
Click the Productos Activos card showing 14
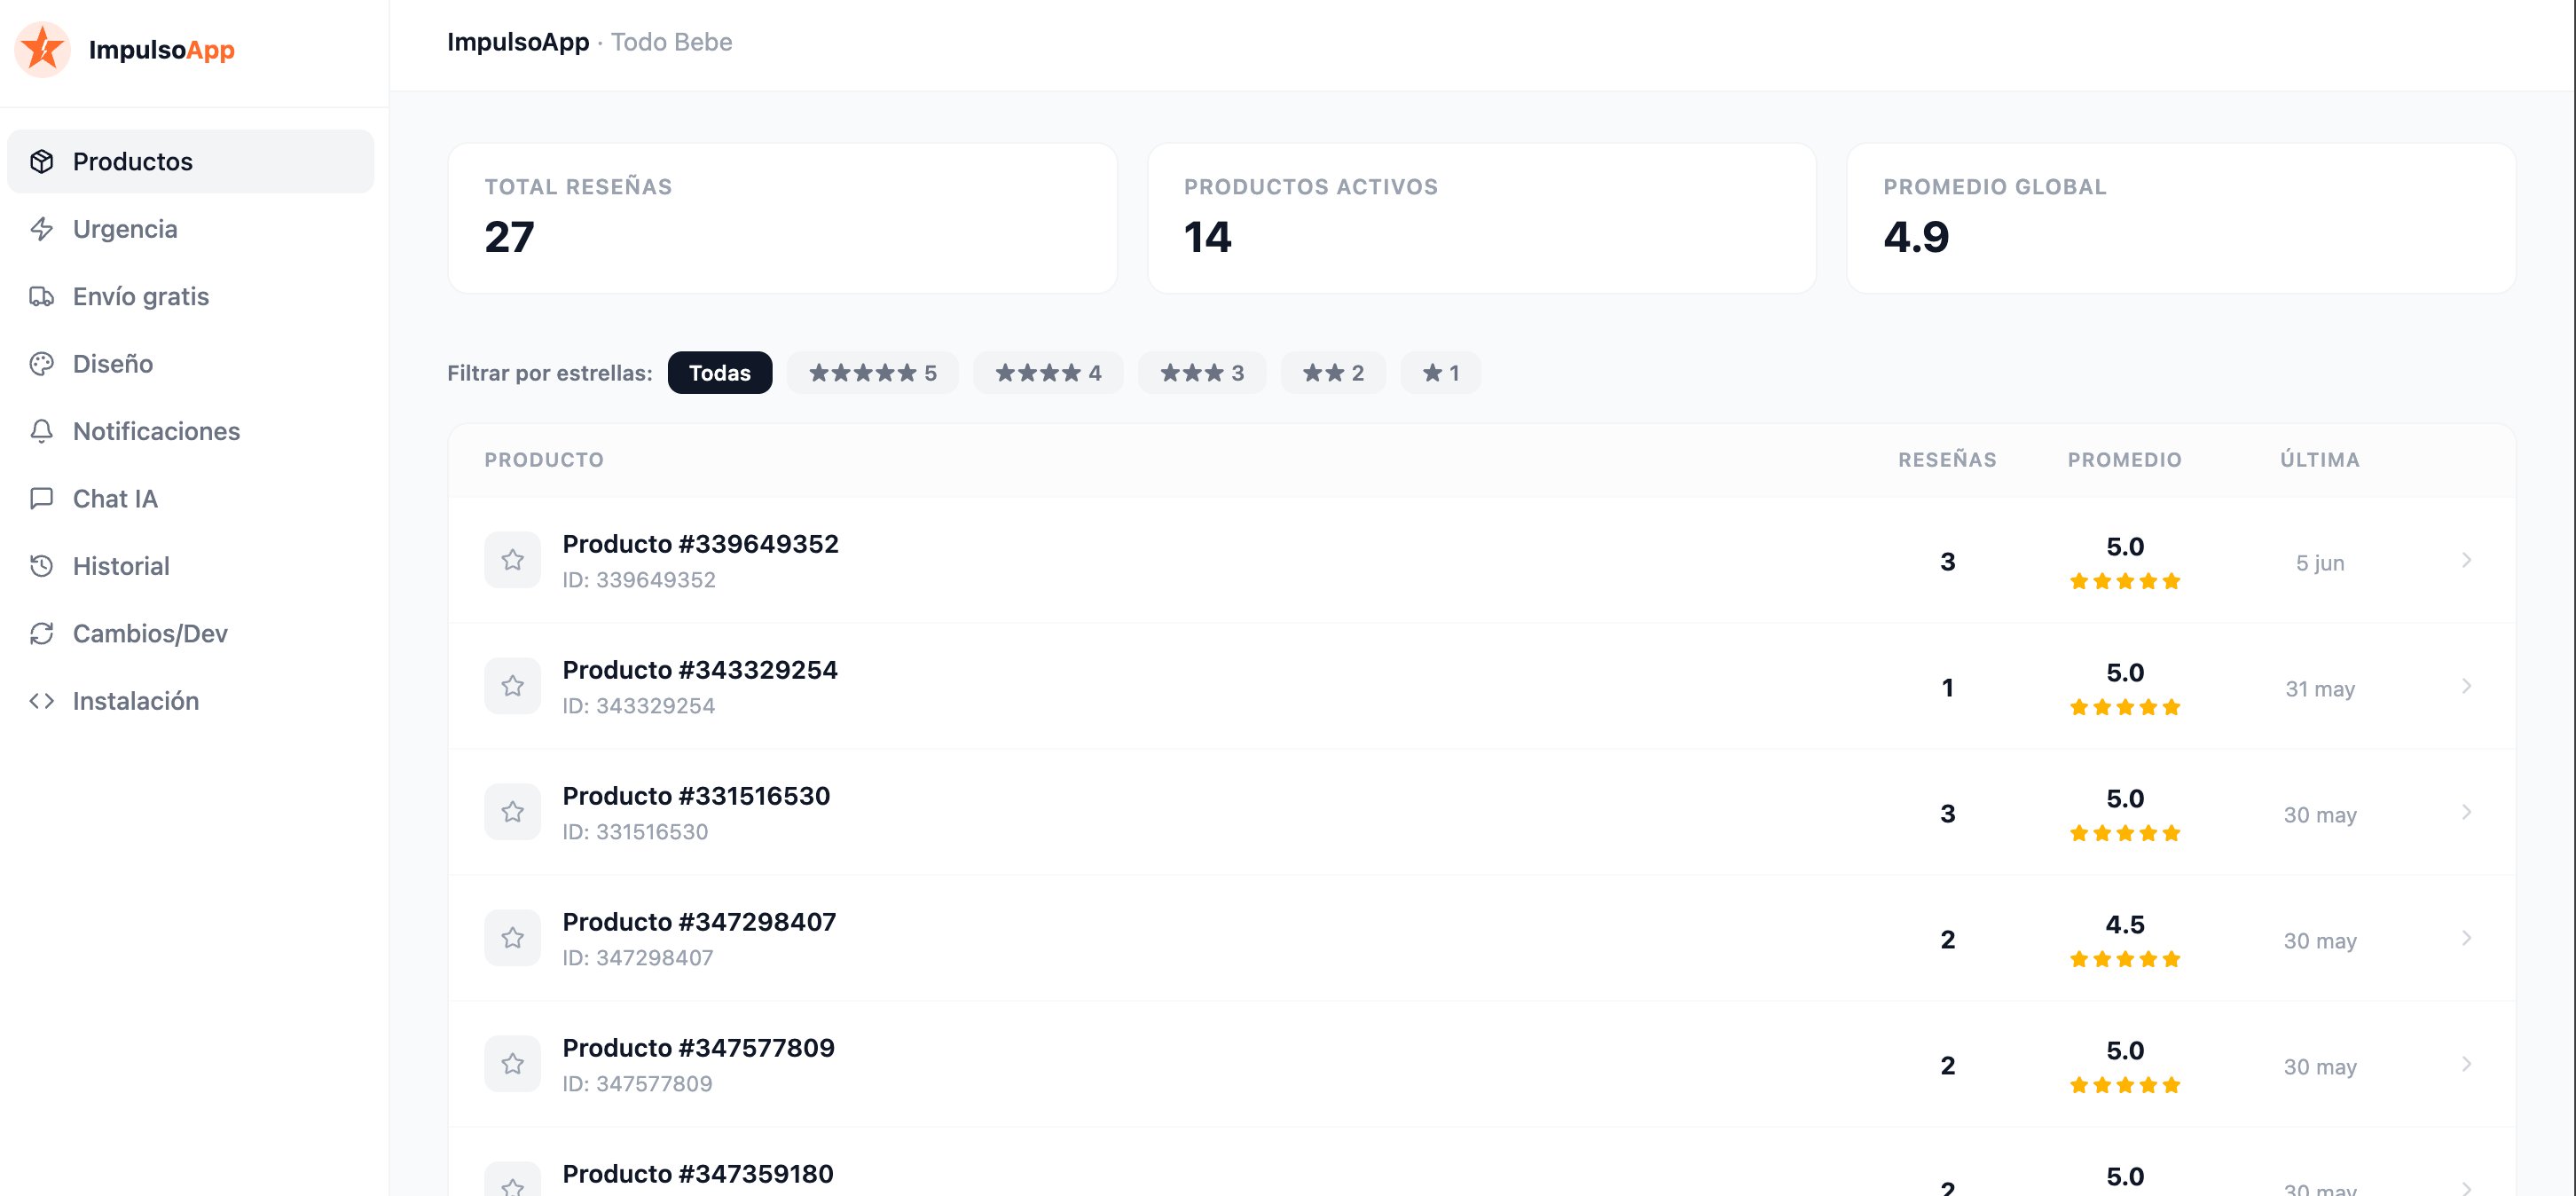1481,218
